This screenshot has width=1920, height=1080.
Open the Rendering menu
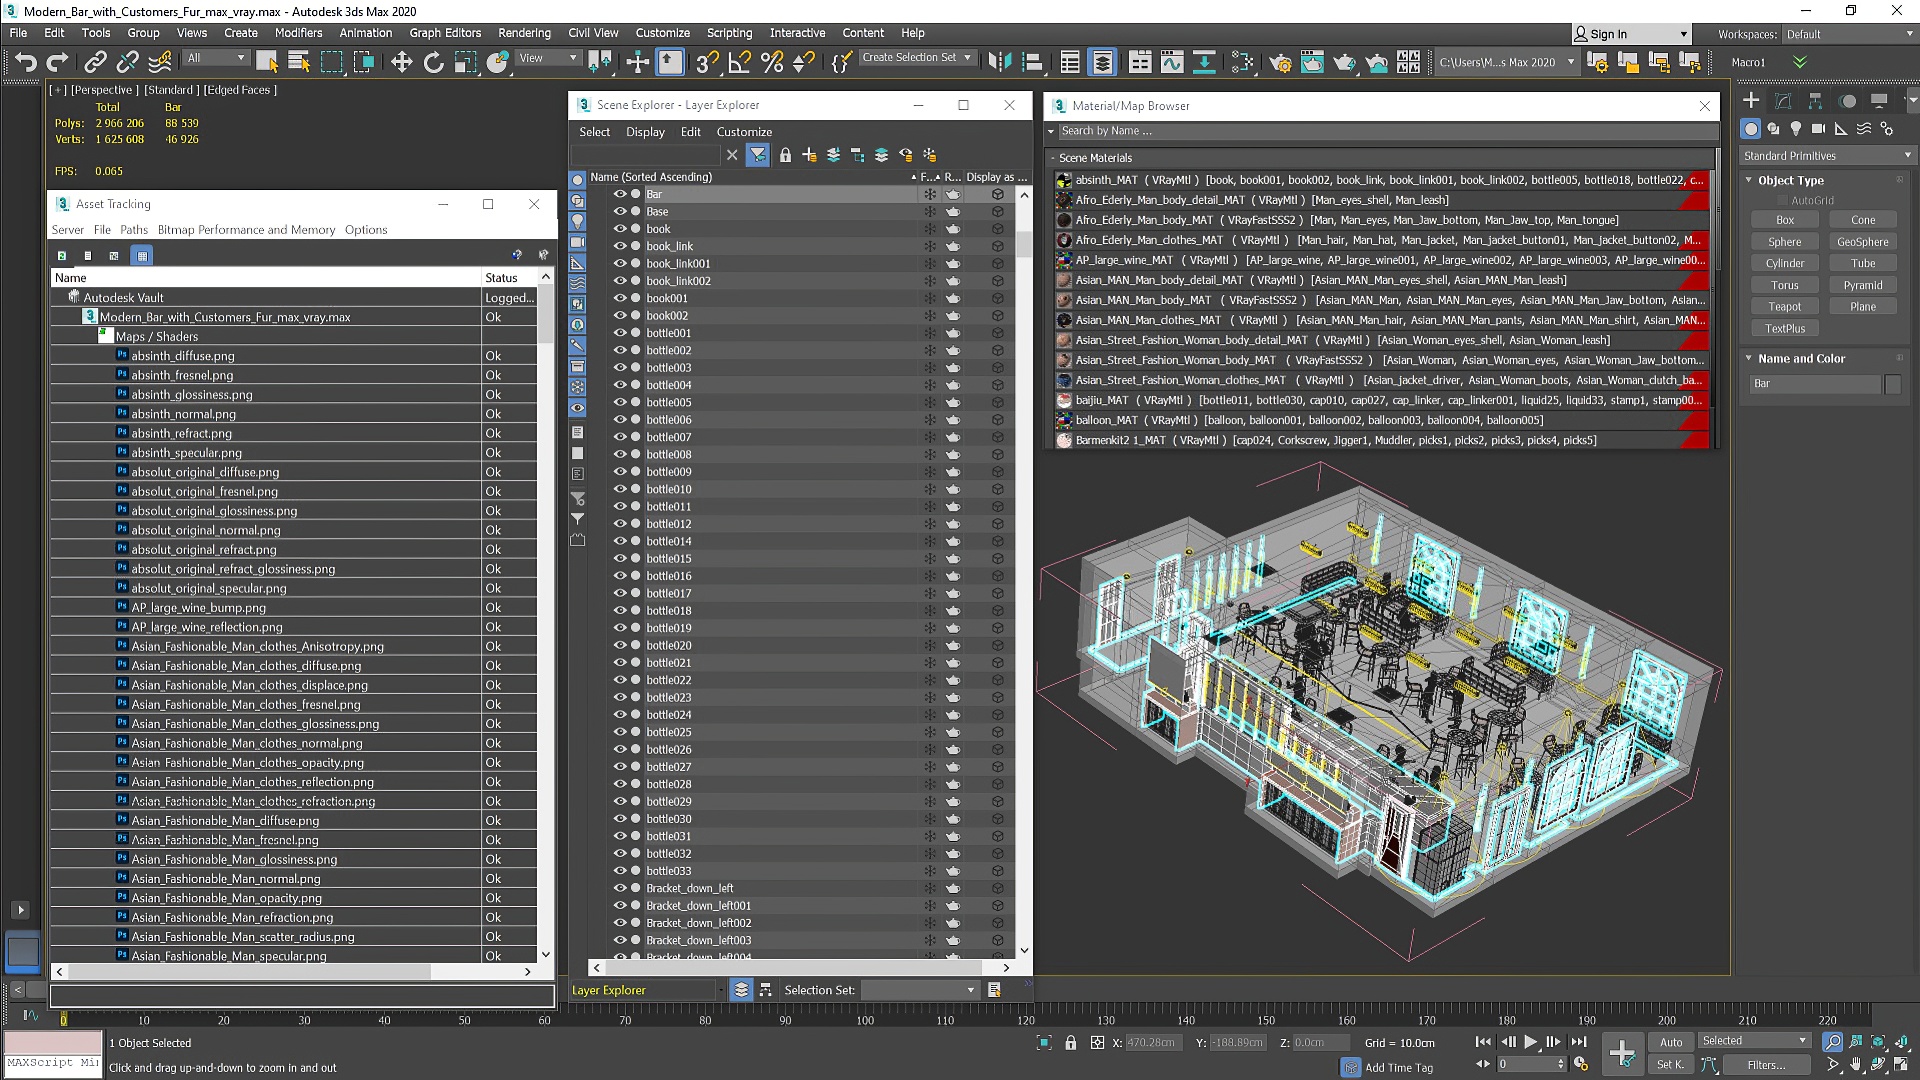(524, 33)
